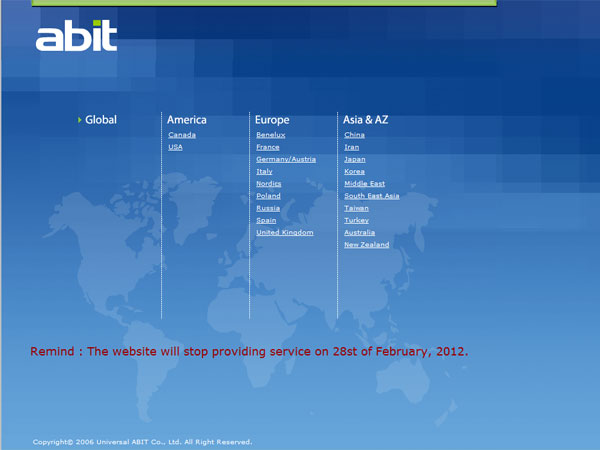Open the Italy site link
This screenshot has width=600, height=450.
click(x=264, y=171)
